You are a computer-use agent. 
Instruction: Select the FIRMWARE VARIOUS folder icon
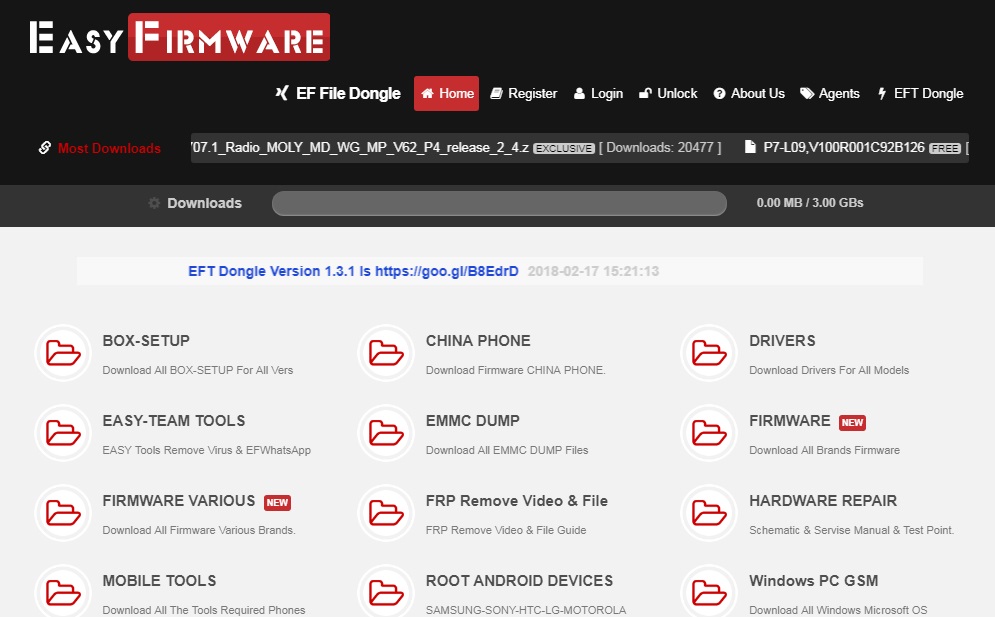coord(62,513)
